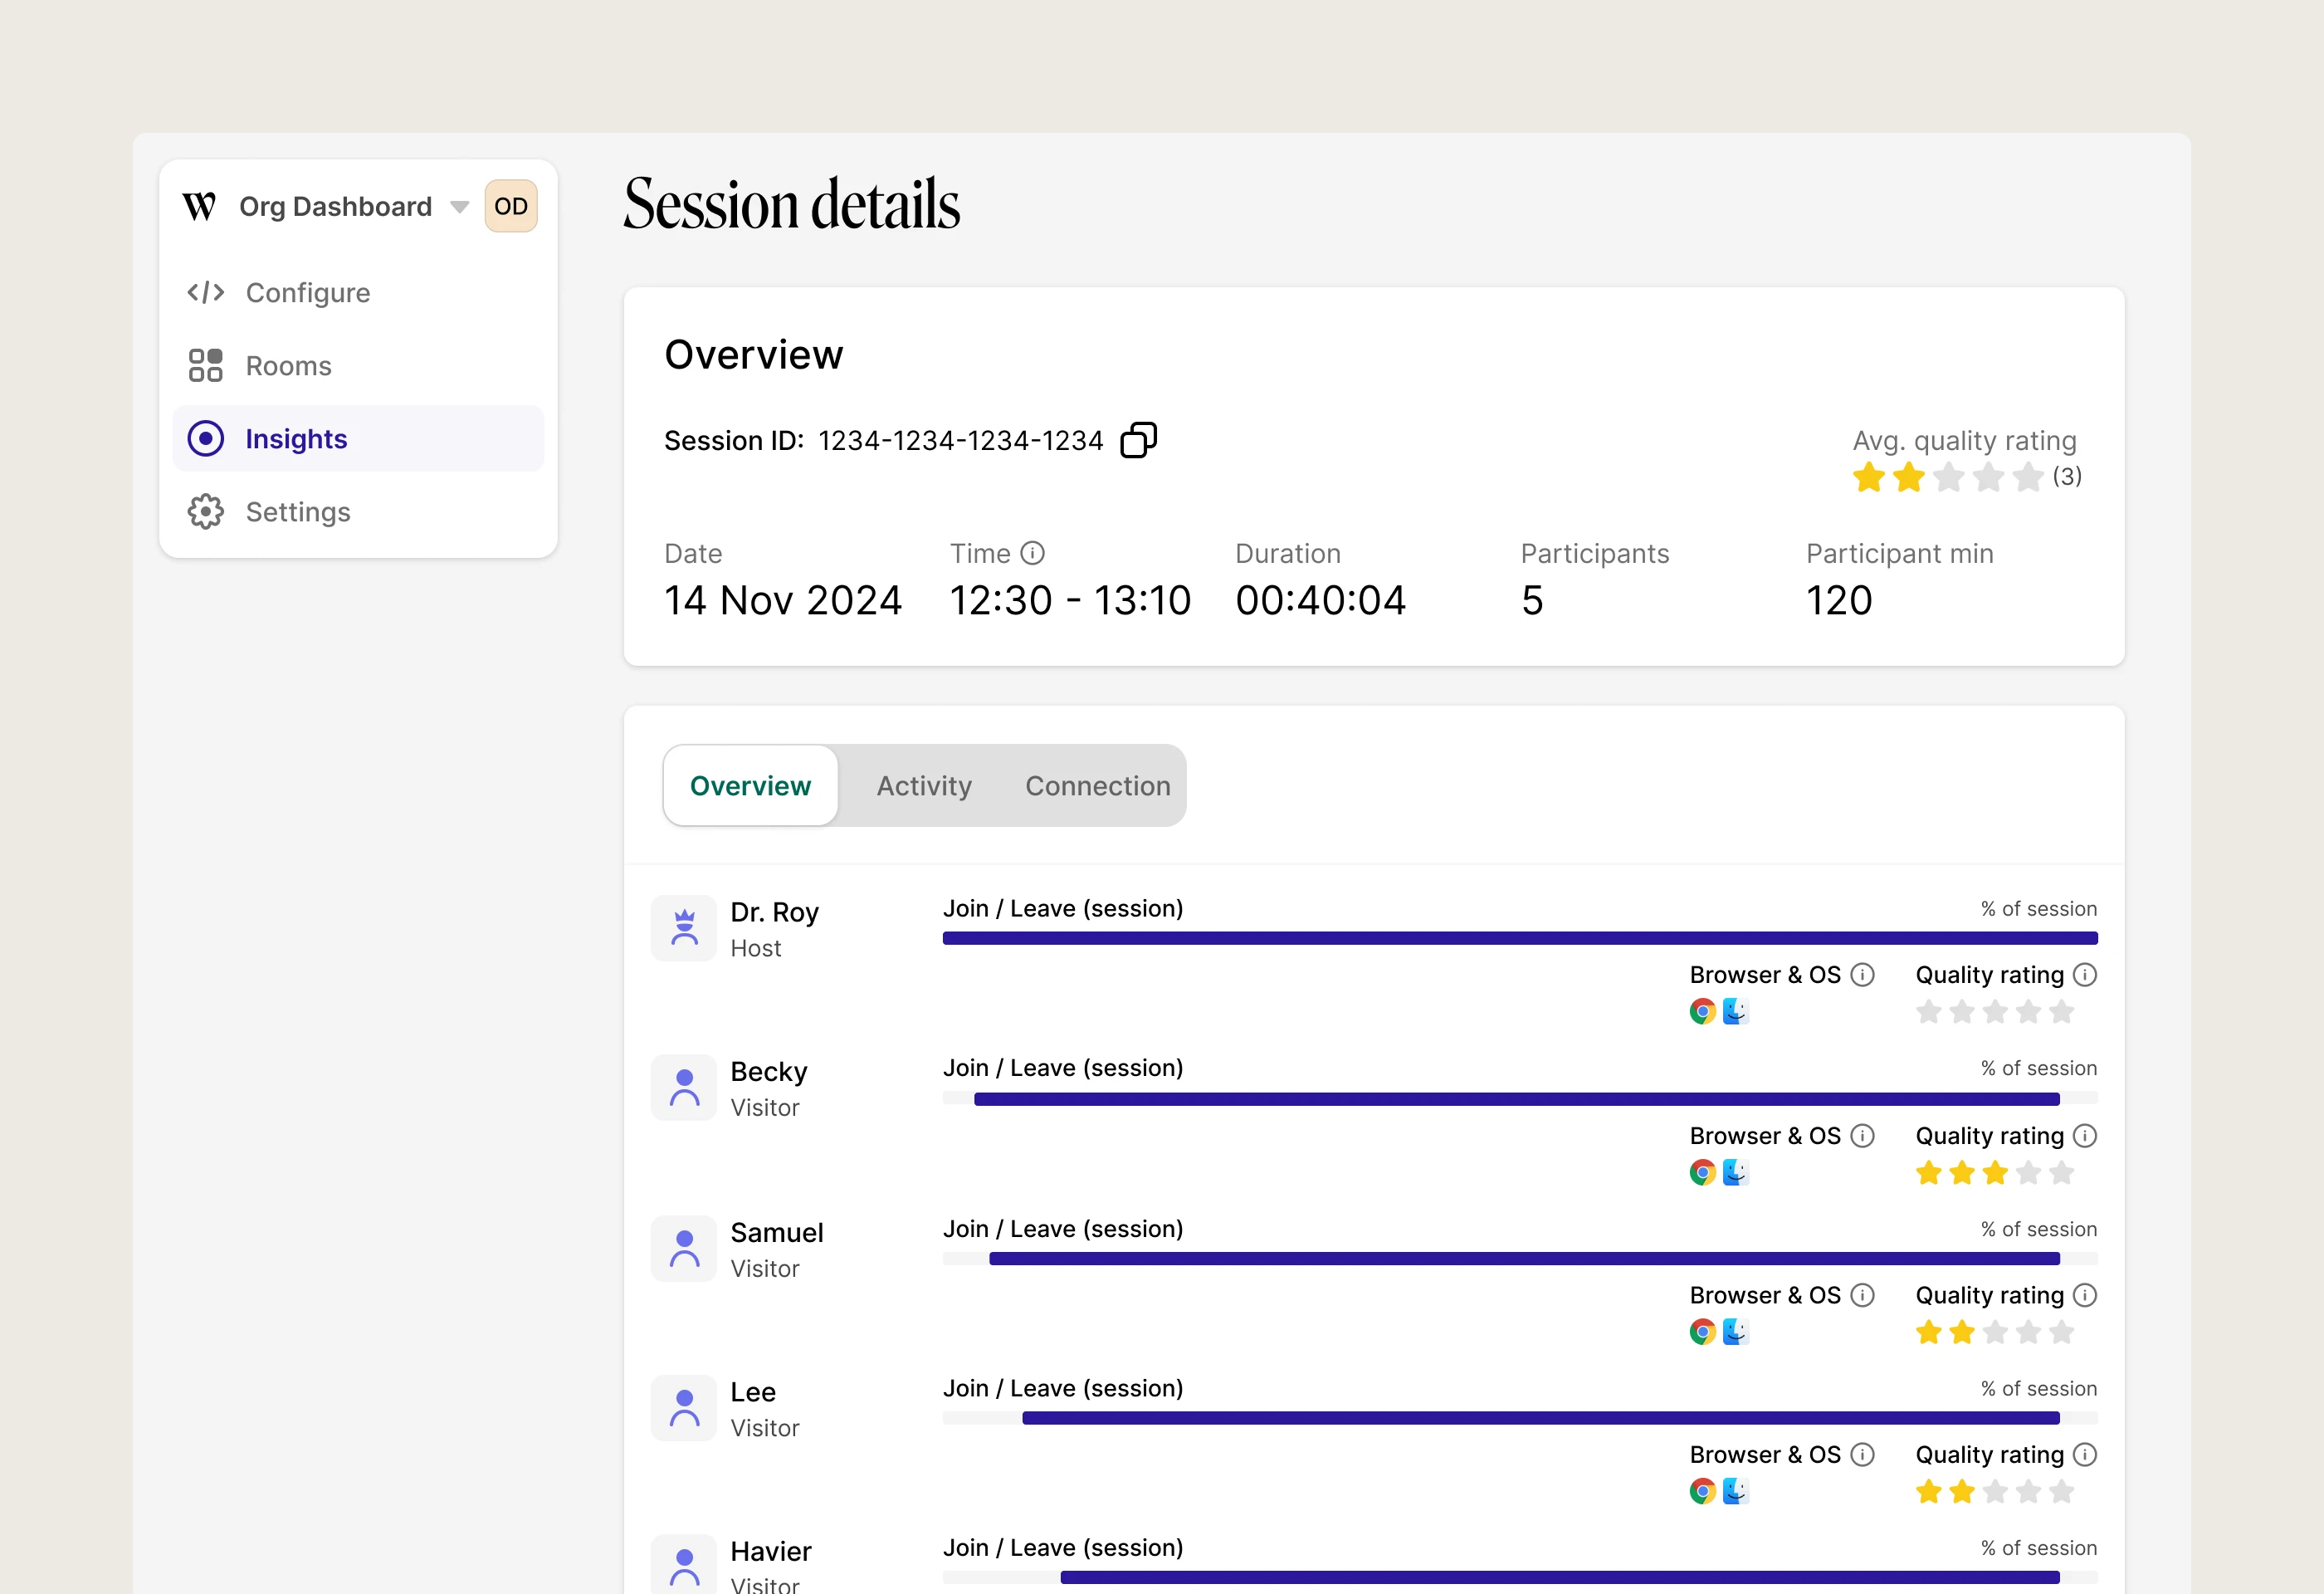Click Samuel's Quality rating info icon
This screenshot has height=1594, width=2324.
[x=2085, y=1295]
